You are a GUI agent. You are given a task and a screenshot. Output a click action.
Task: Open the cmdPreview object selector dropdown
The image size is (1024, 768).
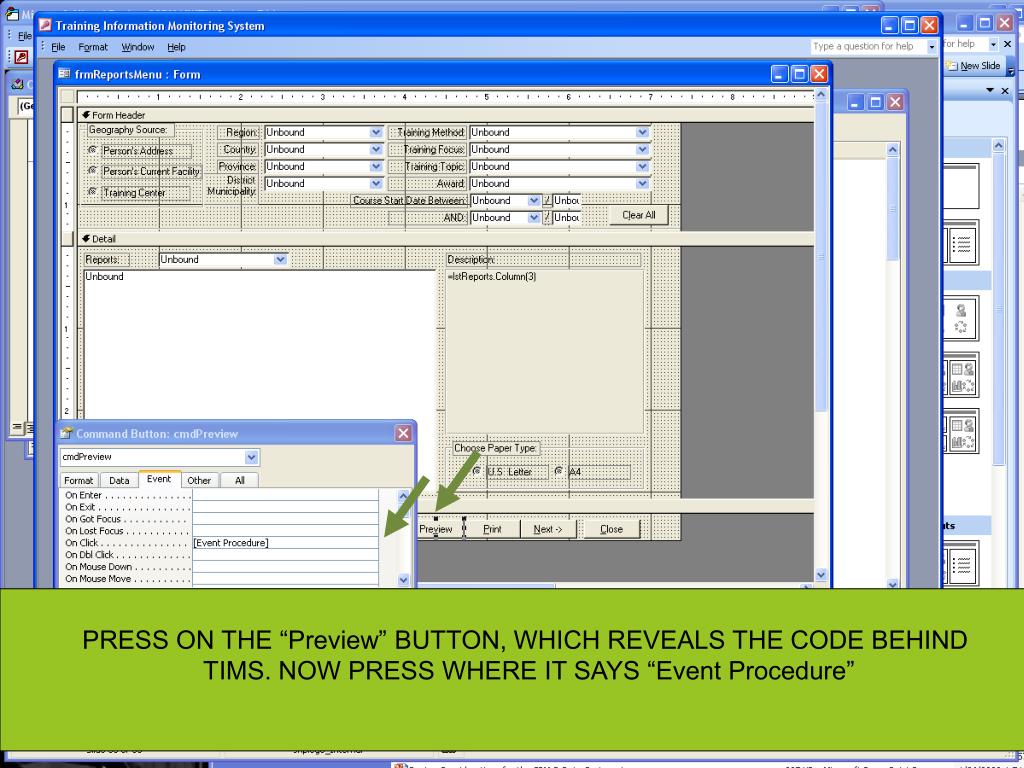click(x=251, y=457)
